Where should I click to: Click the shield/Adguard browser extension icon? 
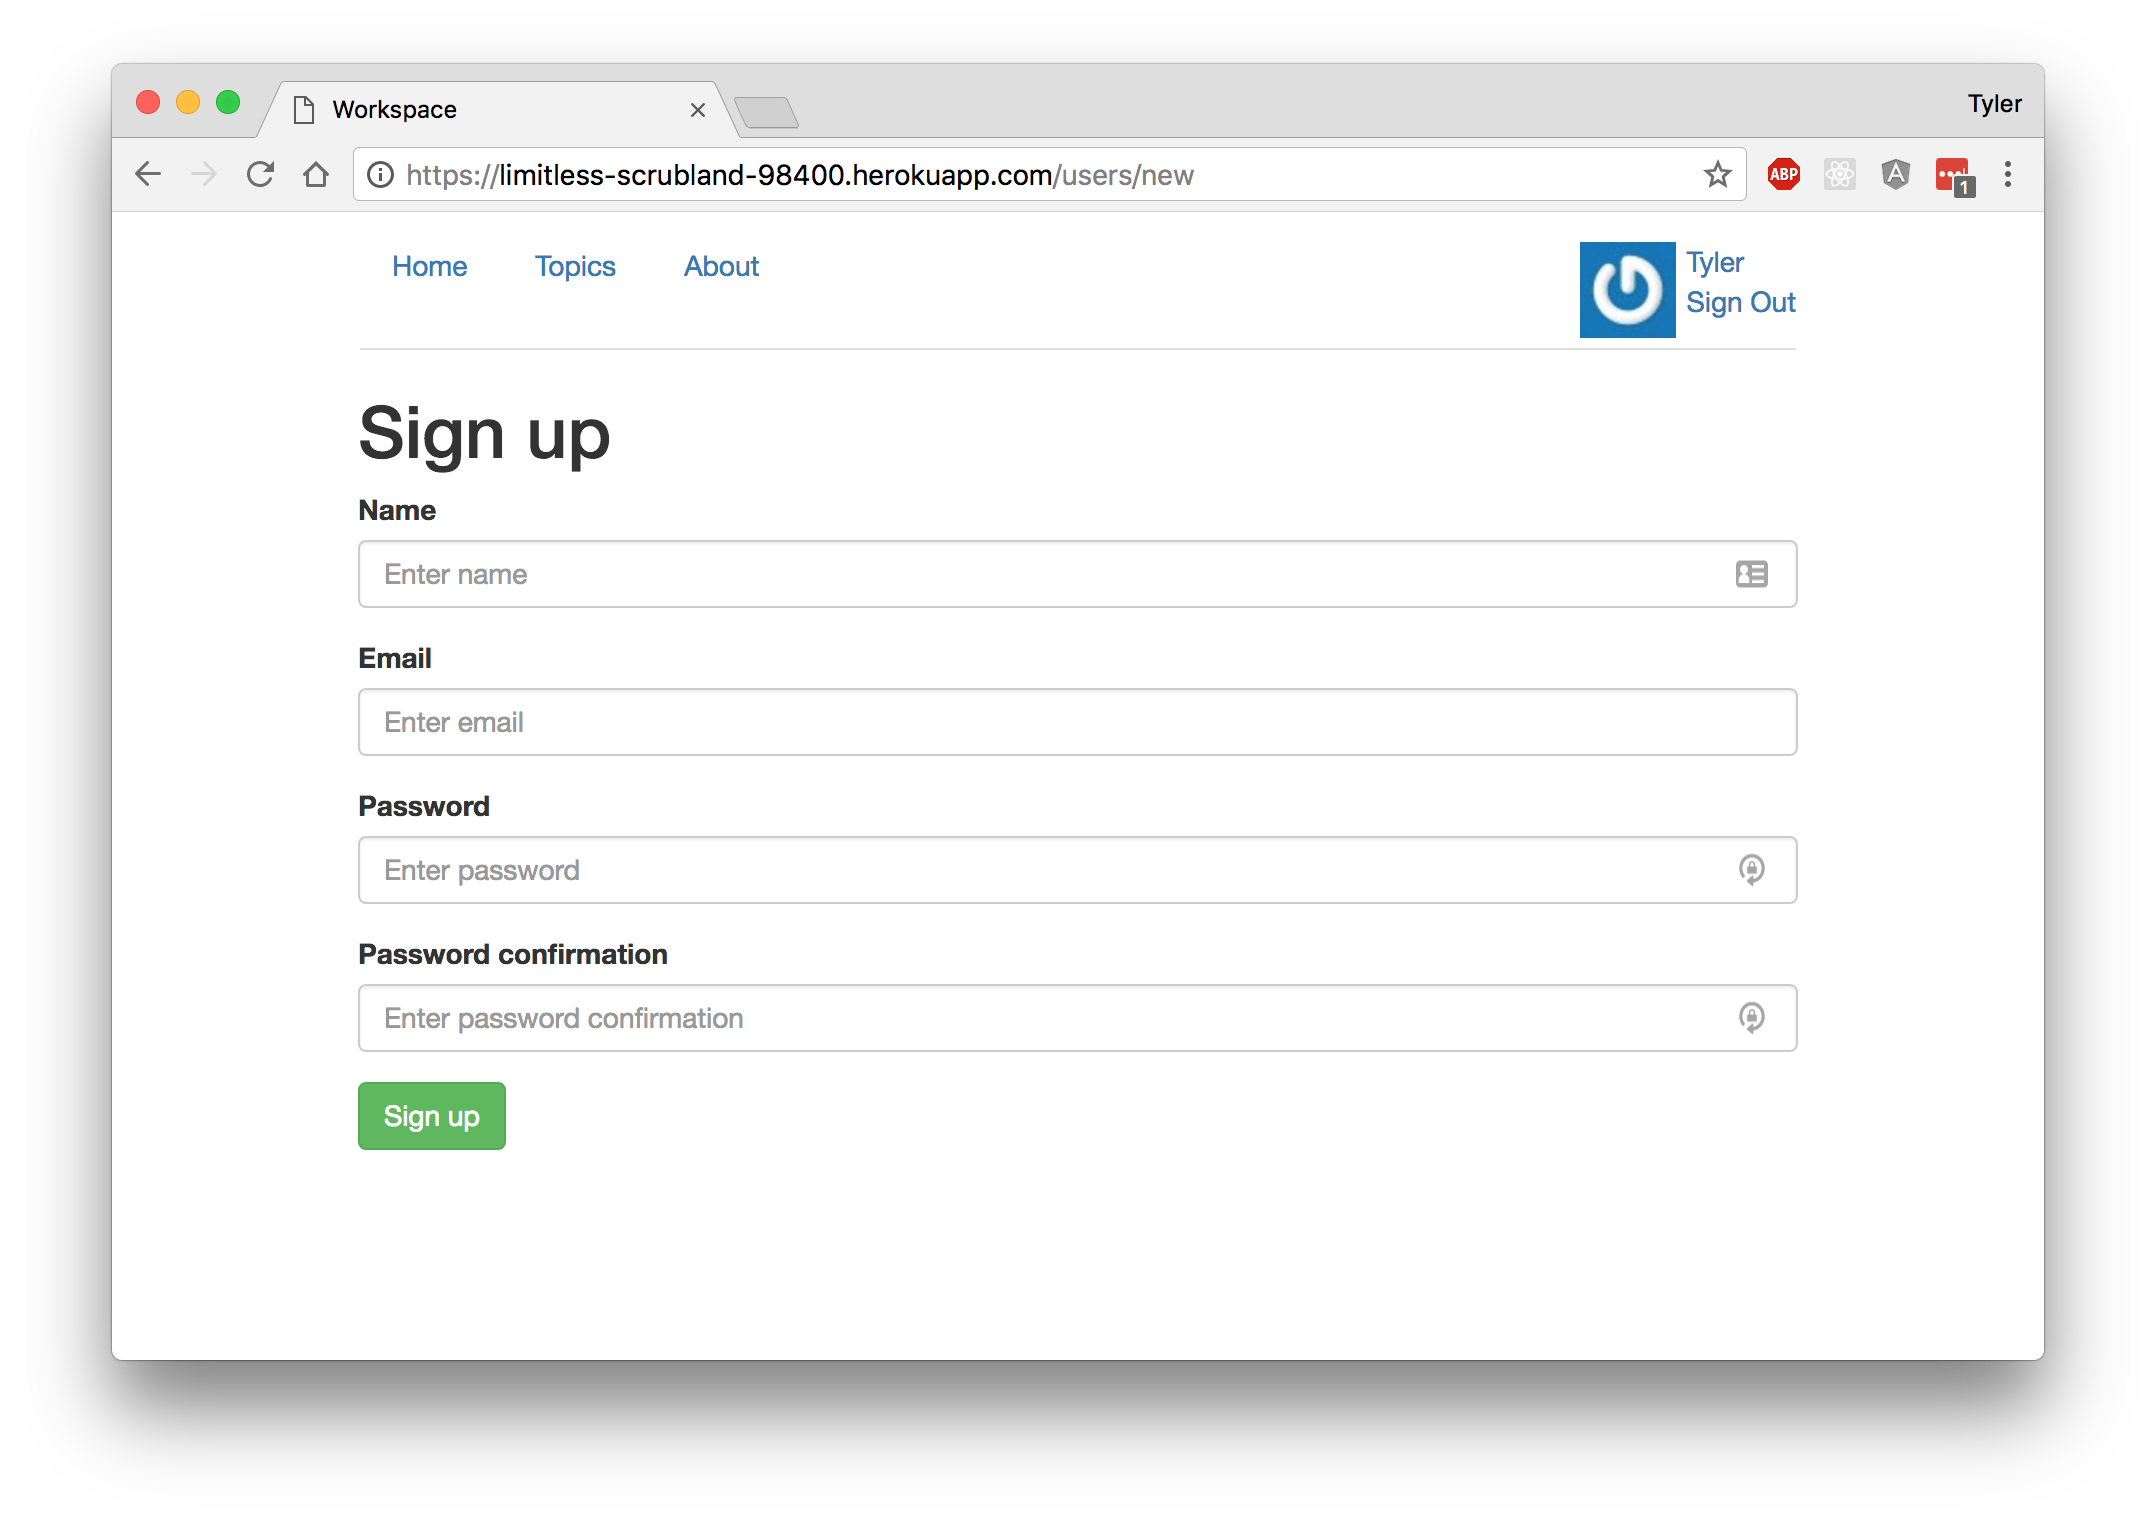pyautogui.click(x=1895, y=176)
